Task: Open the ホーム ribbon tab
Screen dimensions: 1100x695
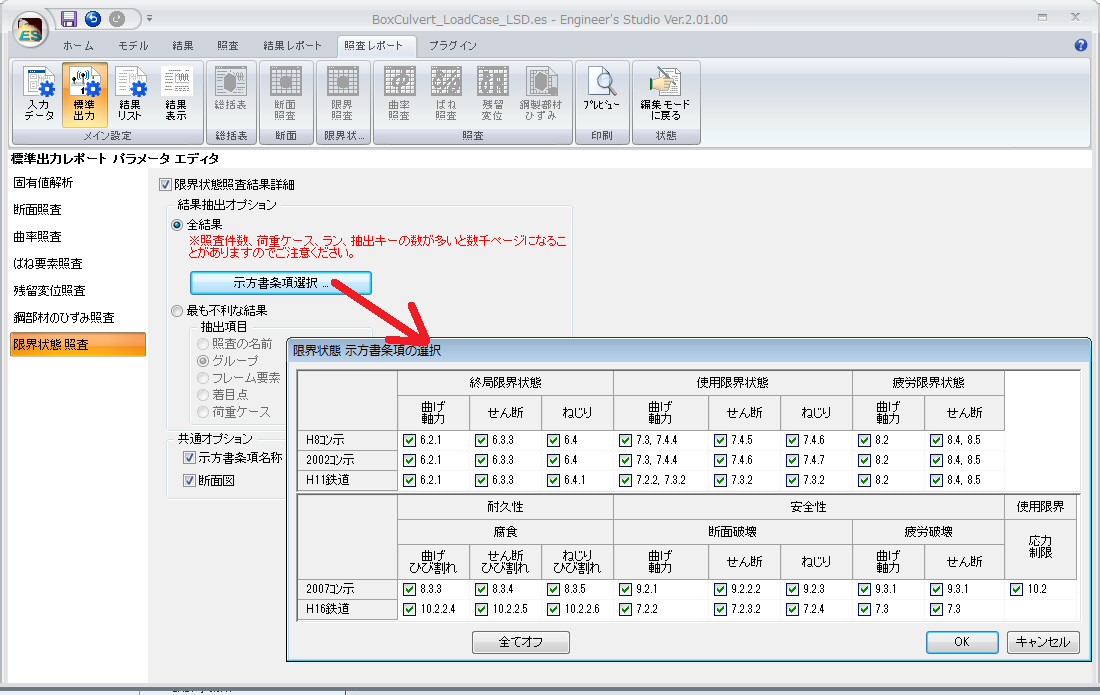Action: (x=79, y=46)
